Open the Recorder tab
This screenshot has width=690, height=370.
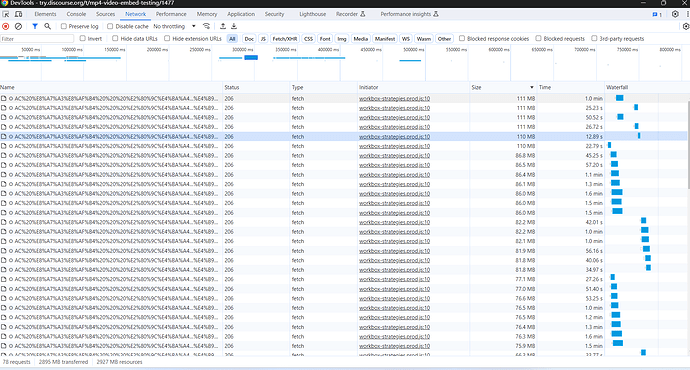click(351, 14)
